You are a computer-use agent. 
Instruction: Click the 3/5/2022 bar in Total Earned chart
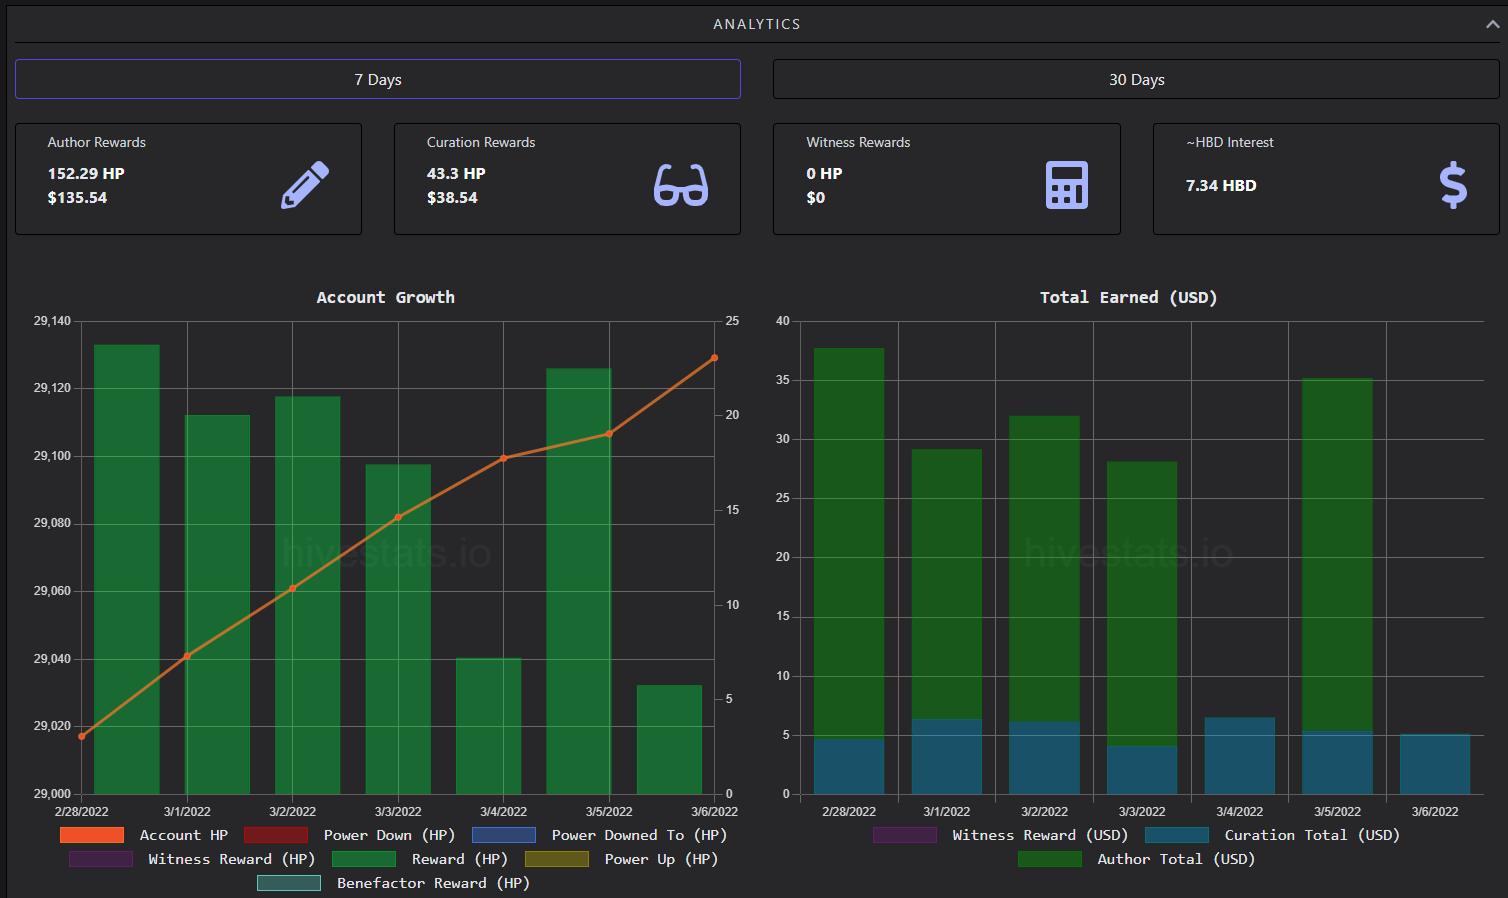coord(1337,586)
